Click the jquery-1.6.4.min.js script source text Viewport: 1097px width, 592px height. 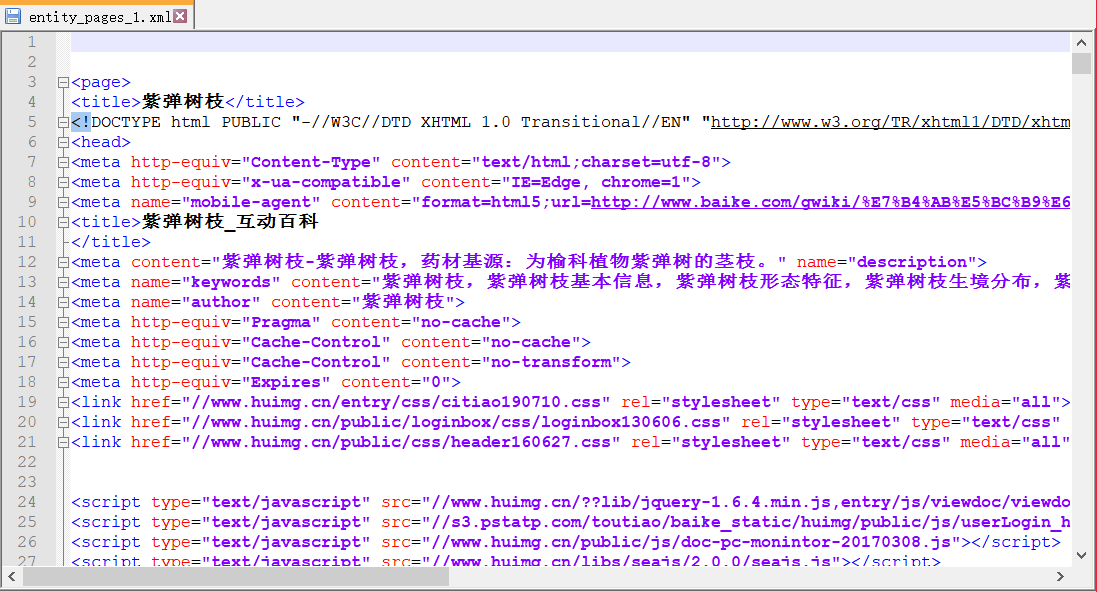(746, 502)
